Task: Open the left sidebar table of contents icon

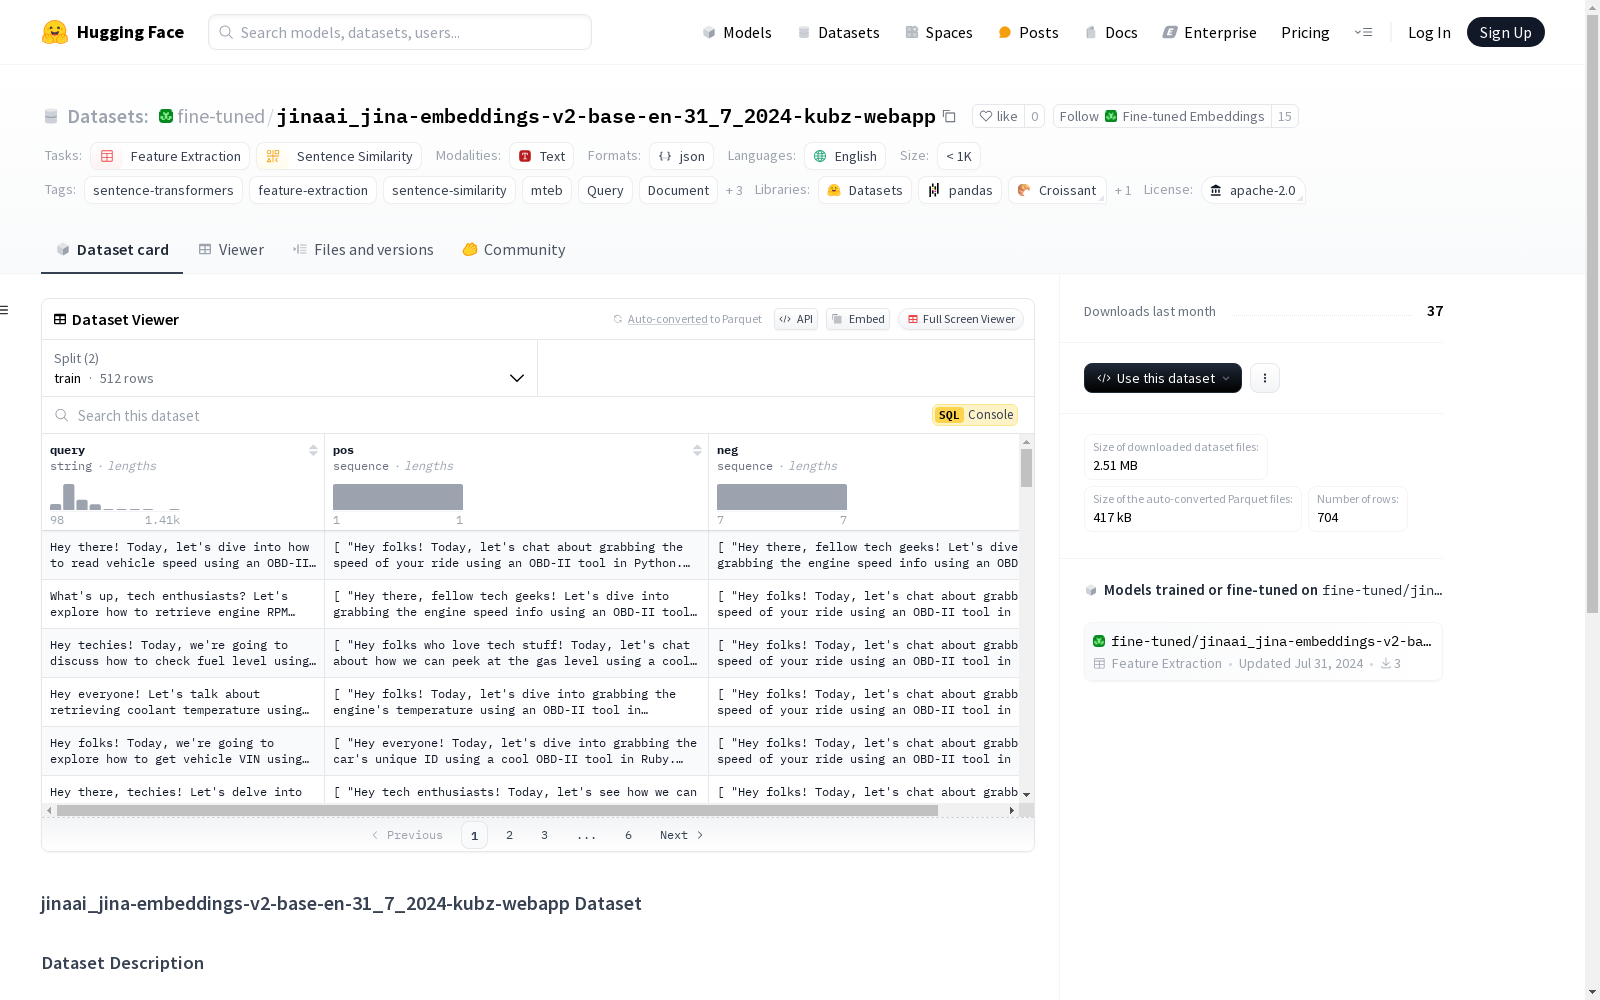Action: tap(5, 310)
